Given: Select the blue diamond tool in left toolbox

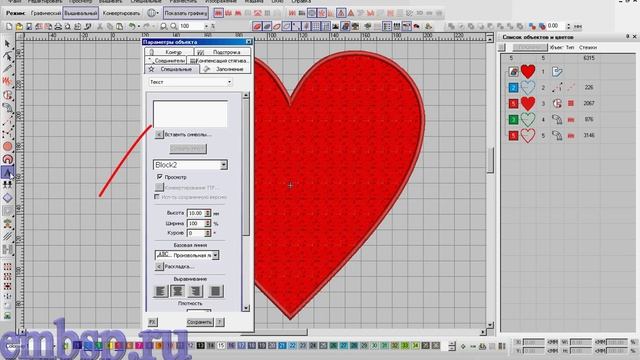Looking at the screenshot, I should [x=7, y=198].
